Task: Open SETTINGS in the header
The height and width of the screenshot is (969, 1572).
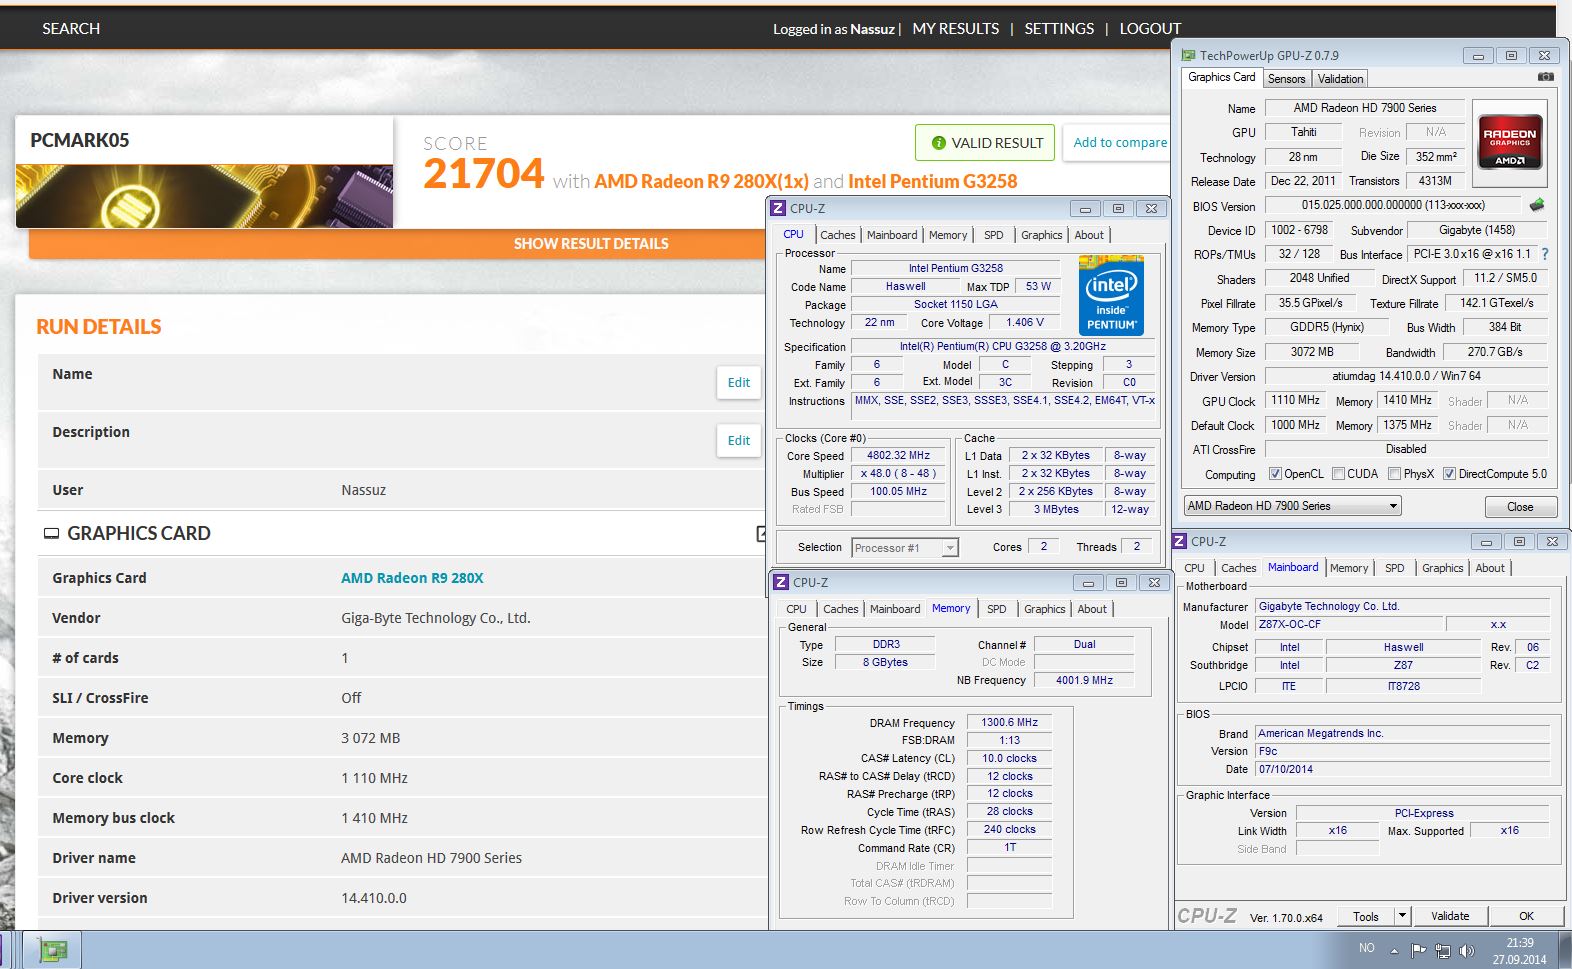Action: coord(1059,28)
